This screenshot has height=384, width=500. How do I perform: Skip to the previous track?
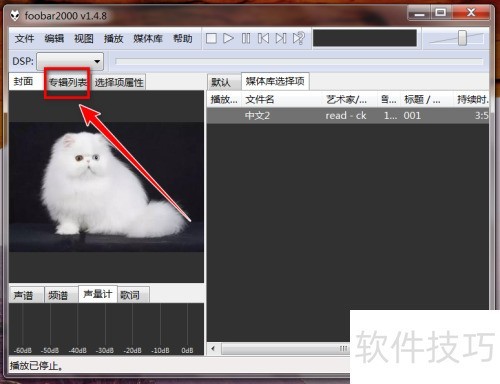[263, 38]
